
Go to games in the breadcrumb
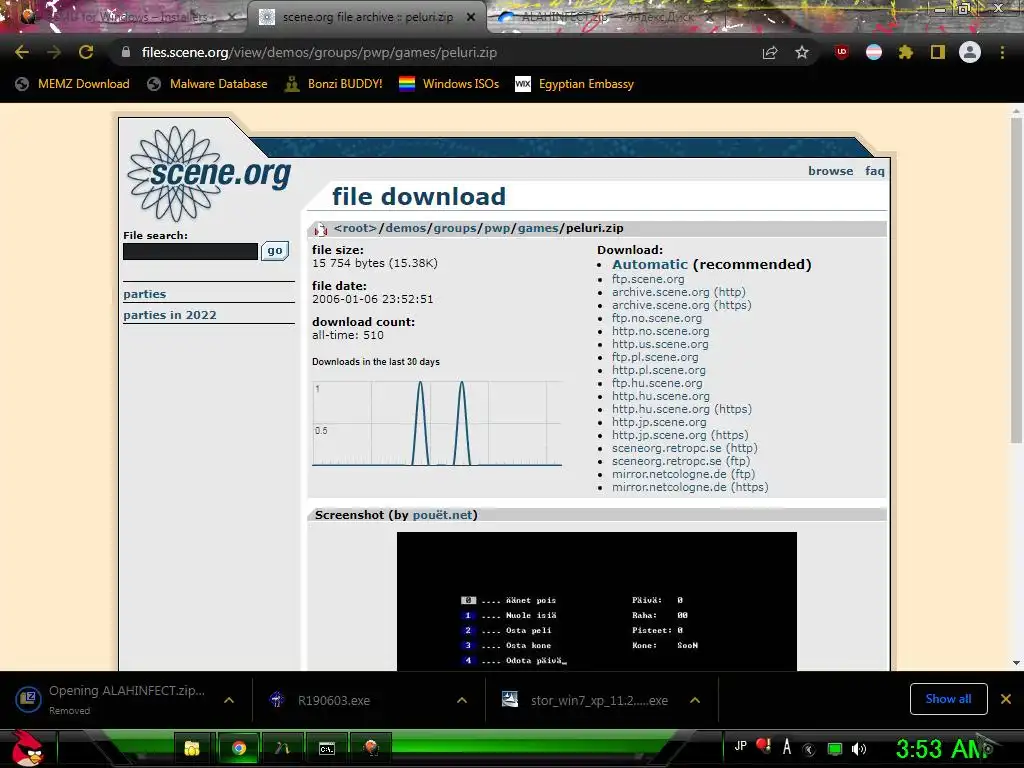coord(538,228)
